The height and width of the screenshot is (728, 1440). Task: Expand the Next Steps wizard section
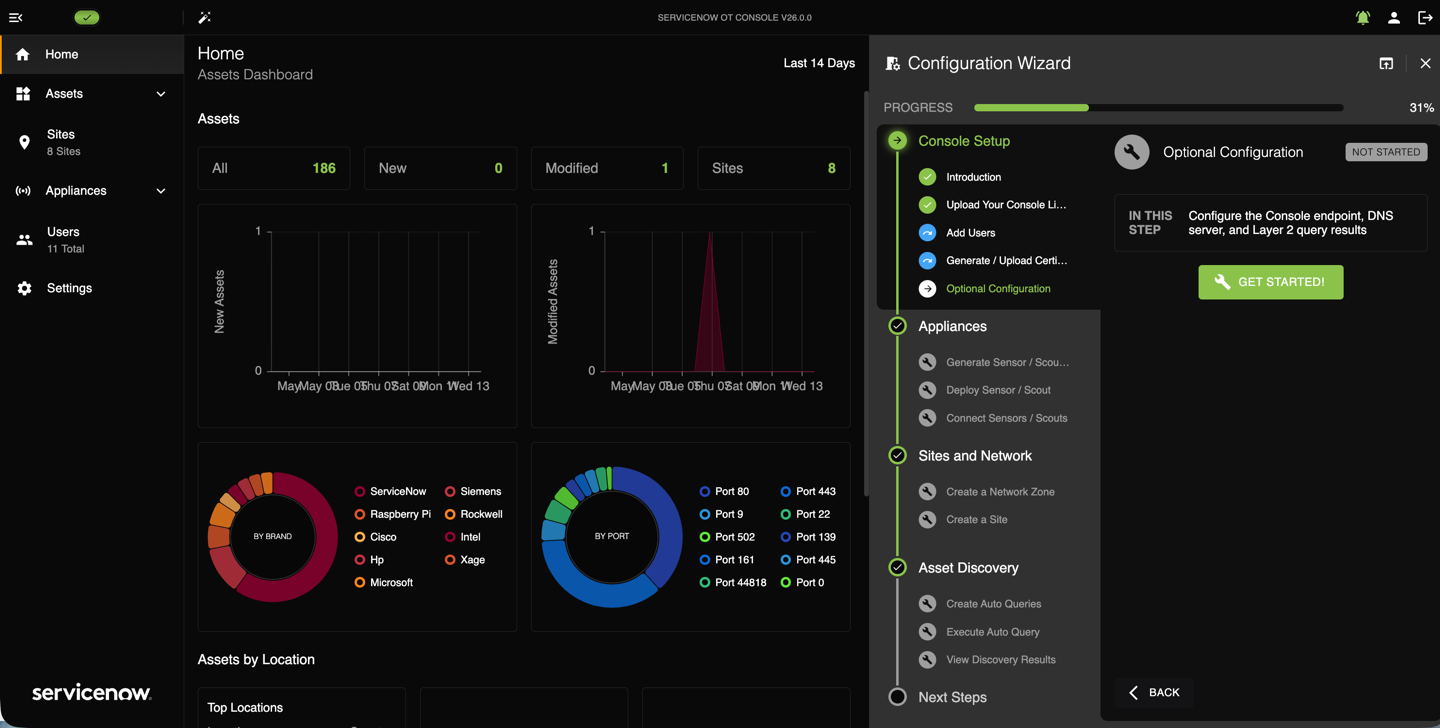952,697
